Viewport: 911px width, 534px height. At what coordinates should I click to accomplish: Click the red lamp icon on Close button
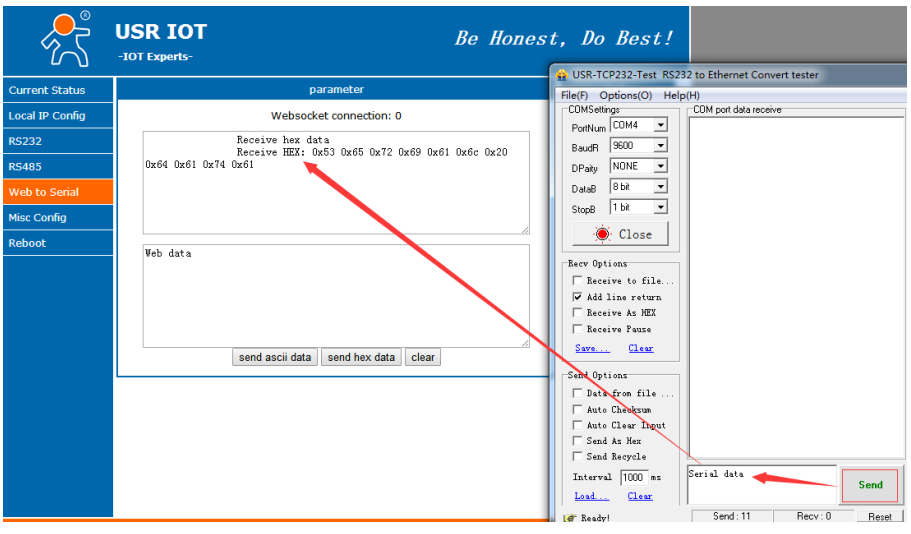(602, 234)
